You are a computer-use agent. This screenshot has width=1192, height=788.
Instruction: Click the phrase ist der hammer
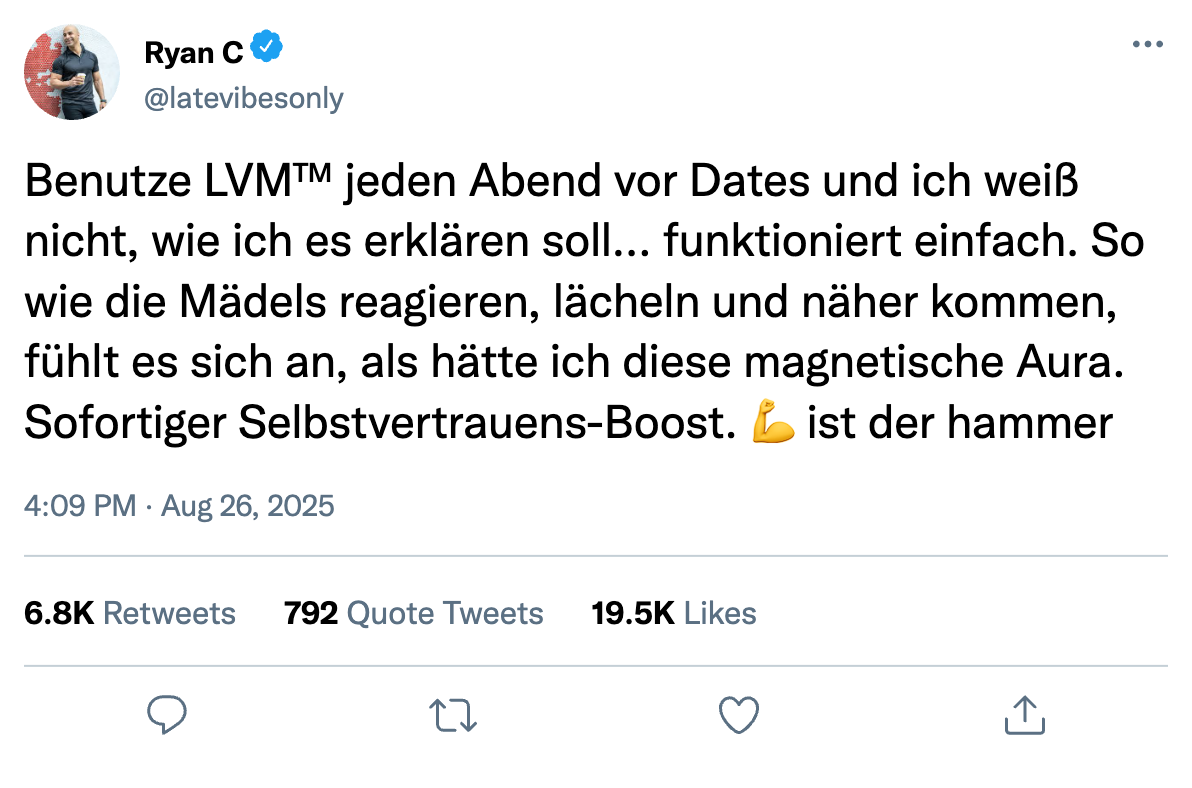pos(960,424)
